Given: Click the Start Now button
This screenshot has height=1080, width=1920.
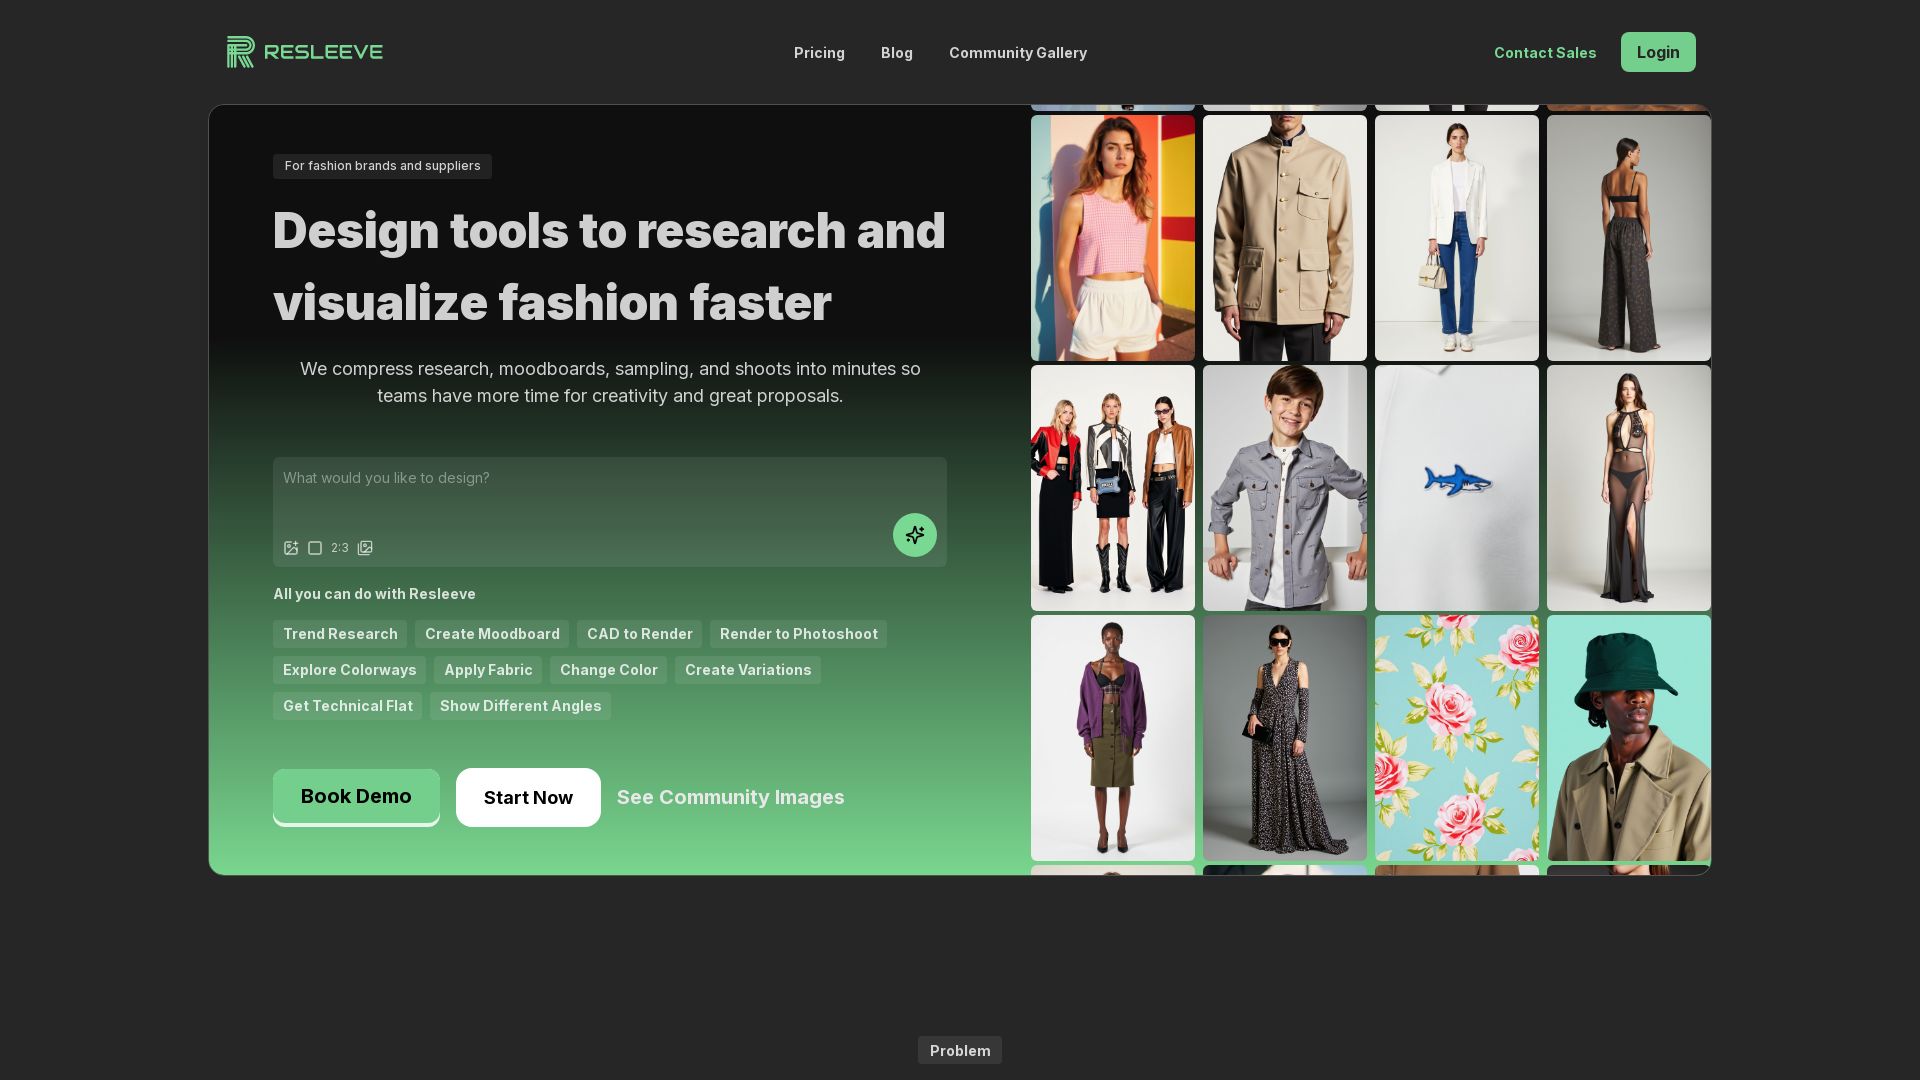Looking at the screenshot, I should (528, 797).
